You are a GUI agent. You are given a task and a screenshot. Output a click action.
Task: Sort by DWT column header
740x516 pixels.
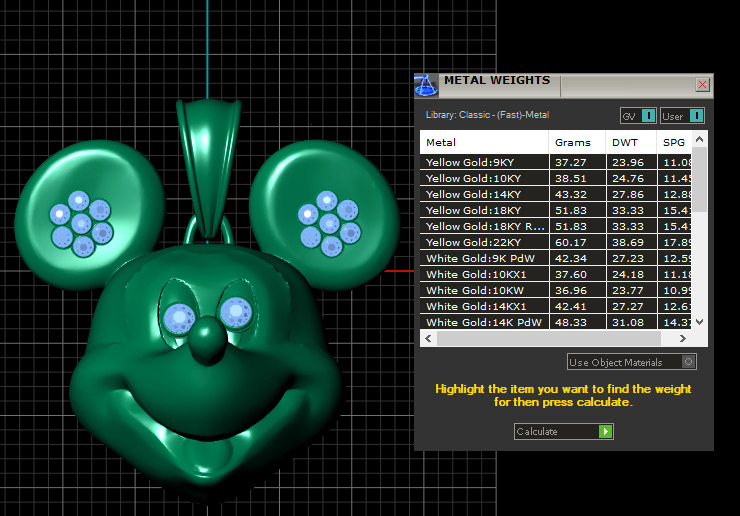(631, 142)
